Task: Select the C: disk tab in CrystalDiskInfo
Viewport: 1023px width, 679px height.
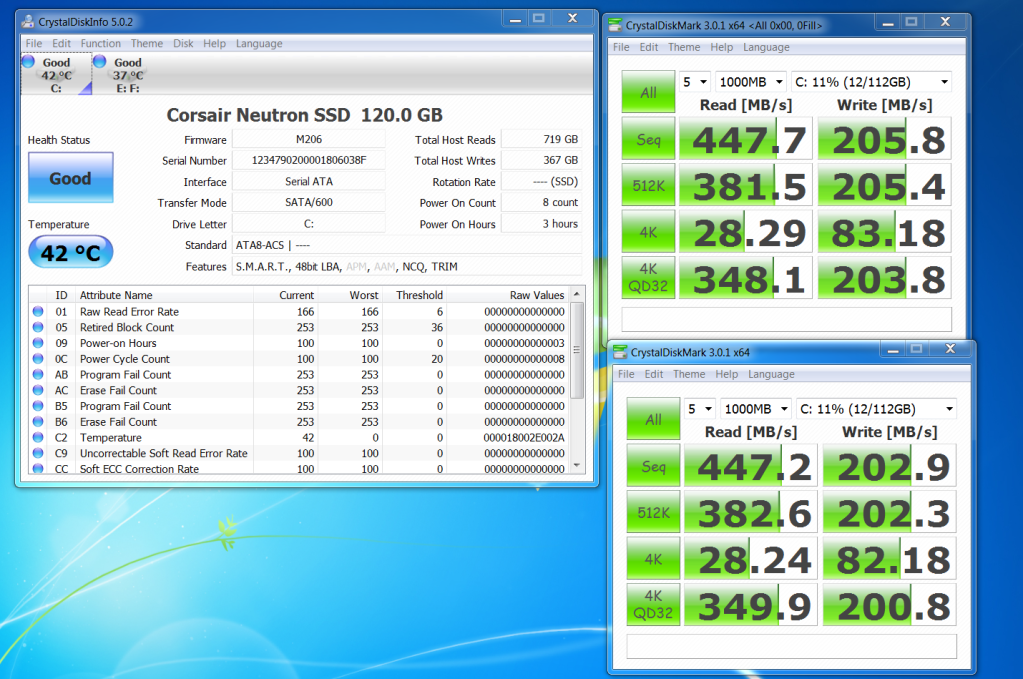Action: [x=56, y=74]
